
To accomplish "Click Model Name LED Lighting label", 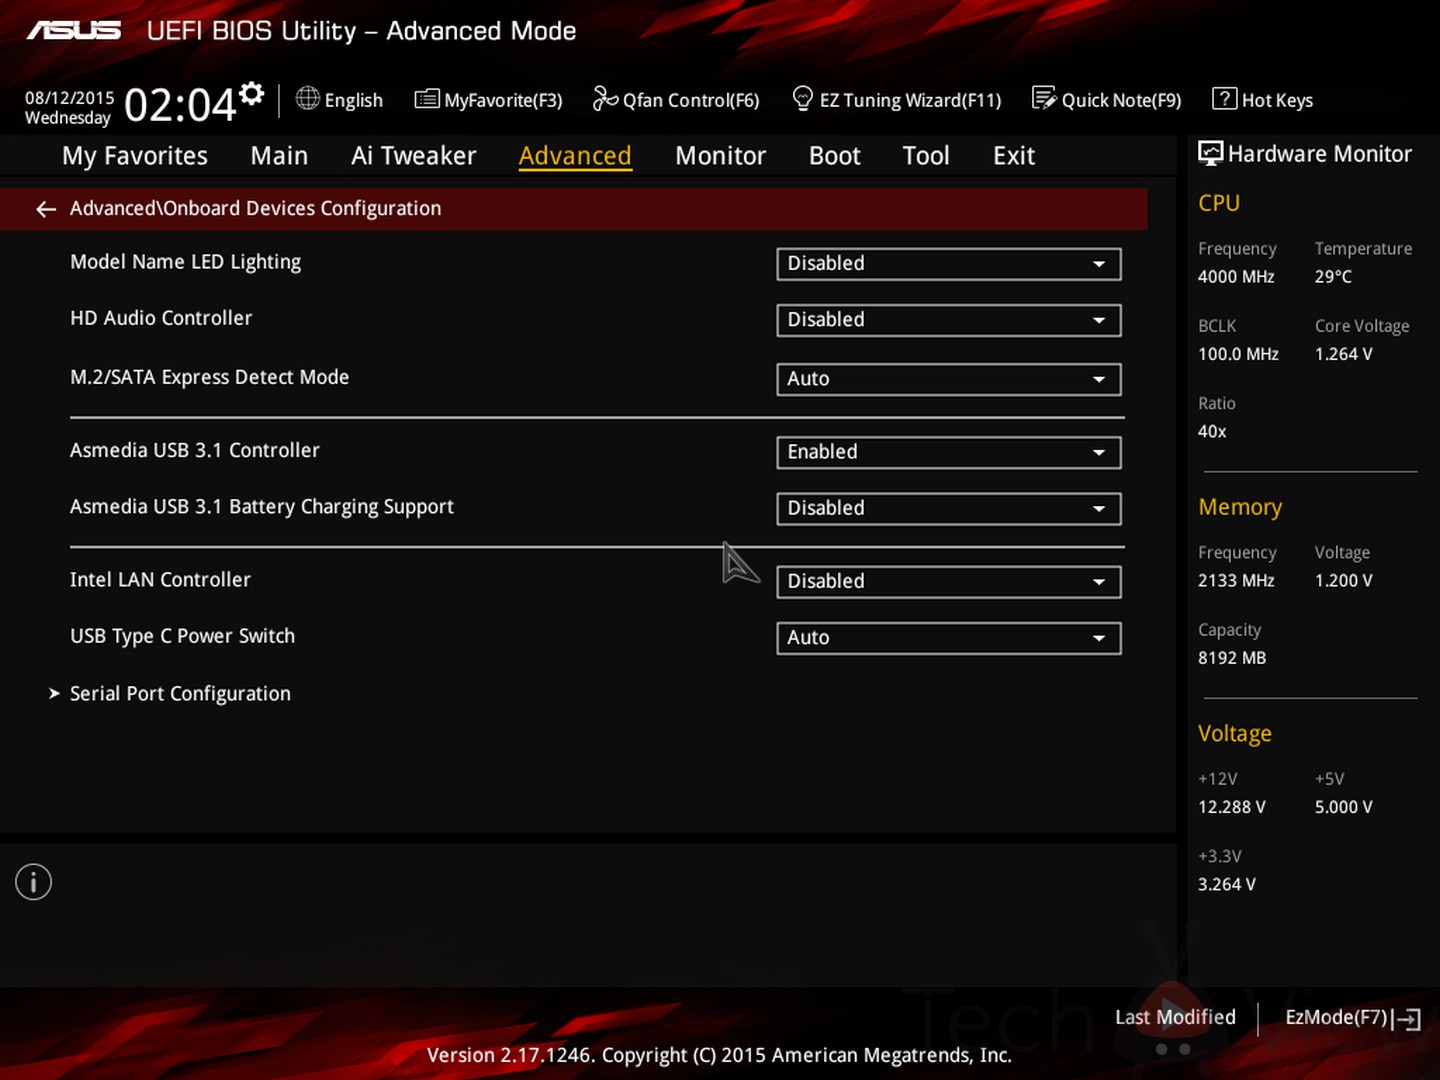I will [185, 262].
